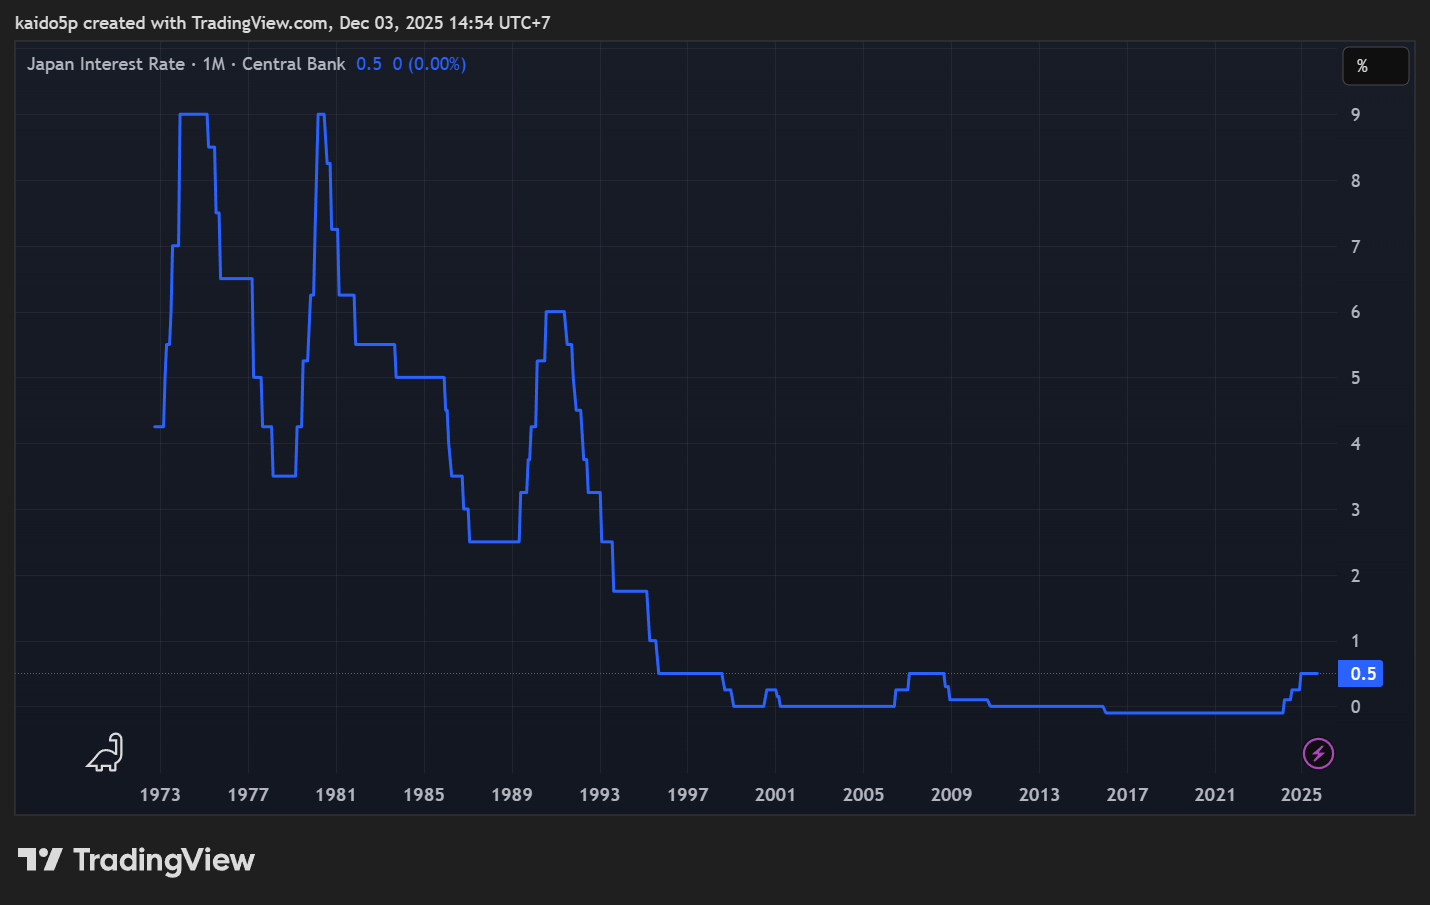Click the purple lightning bolt icon

[x=1318, y=753]
